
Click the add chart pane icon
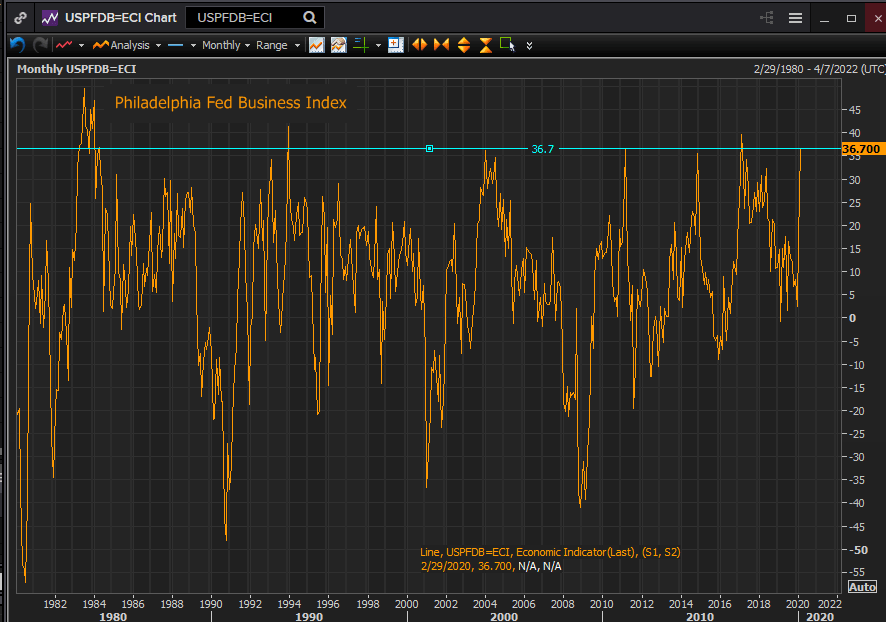[396, 45]
